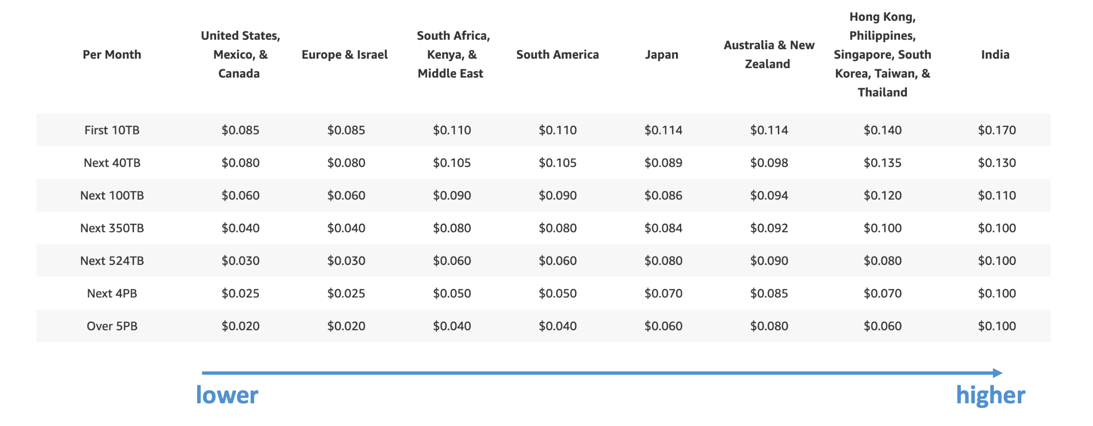The height and width of the screenshot is (426, 1093).
Task: Select the "Over 5PB" row label
Action: point(112,326)
